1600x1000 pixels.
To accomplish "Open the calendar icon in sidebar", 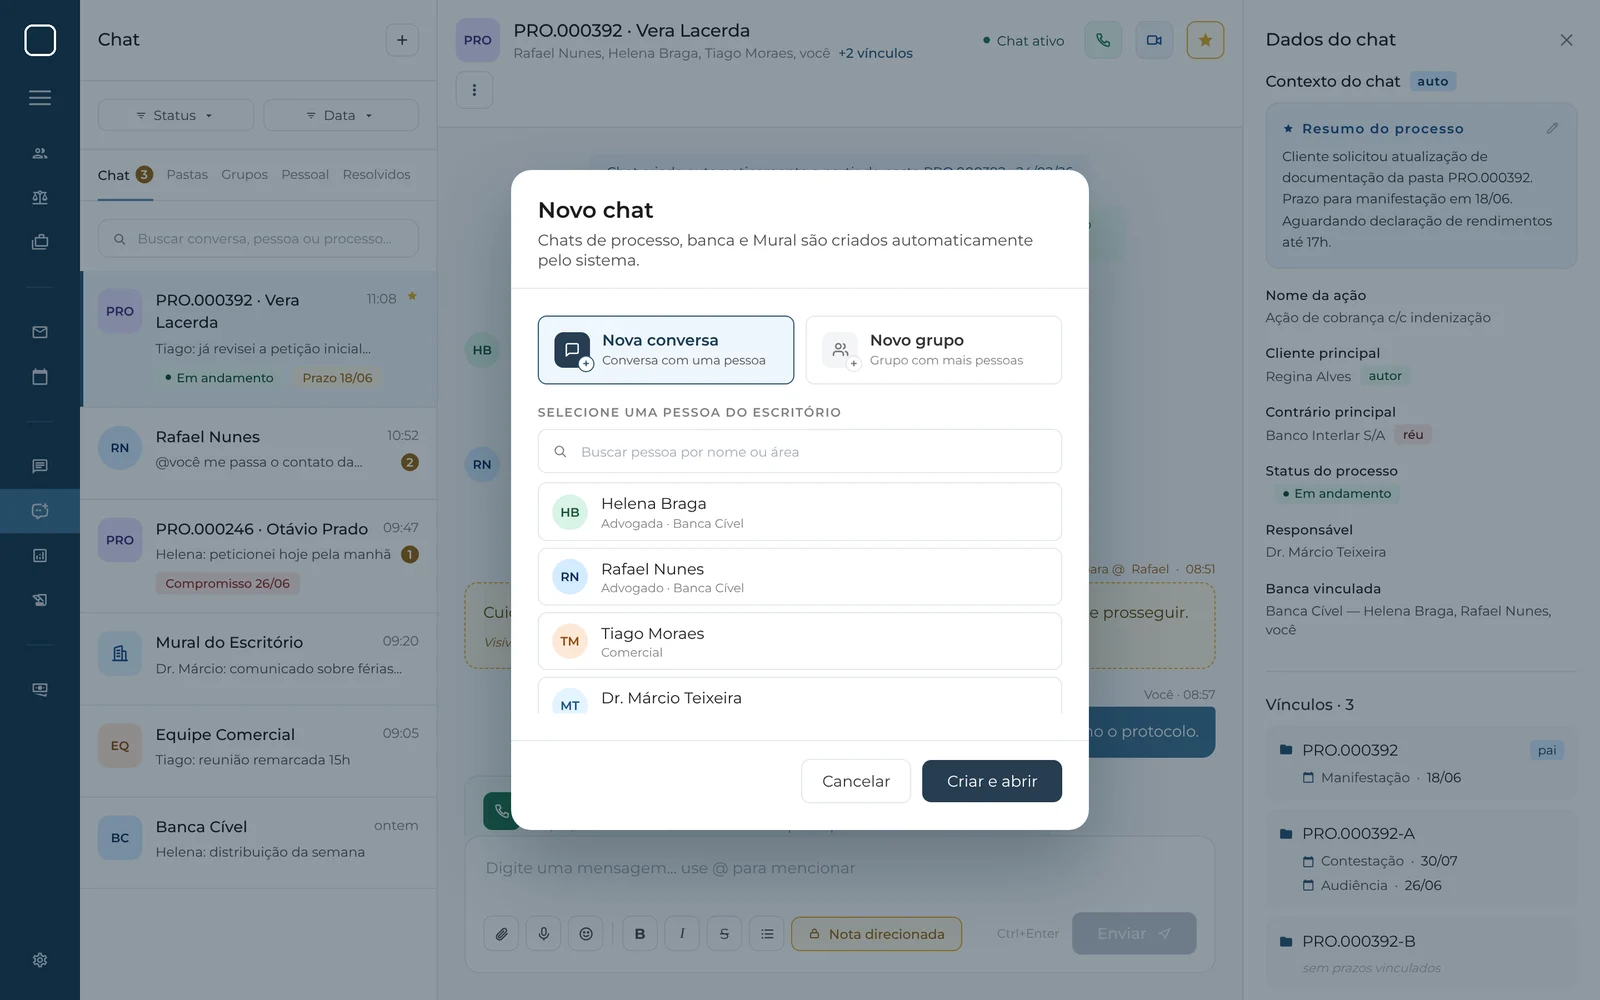I will click(40, 377).
